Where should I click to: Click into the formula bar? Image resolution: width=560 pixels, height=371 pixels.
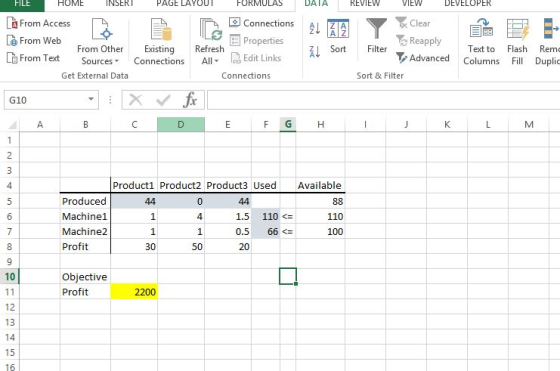[x=383, y=100]
